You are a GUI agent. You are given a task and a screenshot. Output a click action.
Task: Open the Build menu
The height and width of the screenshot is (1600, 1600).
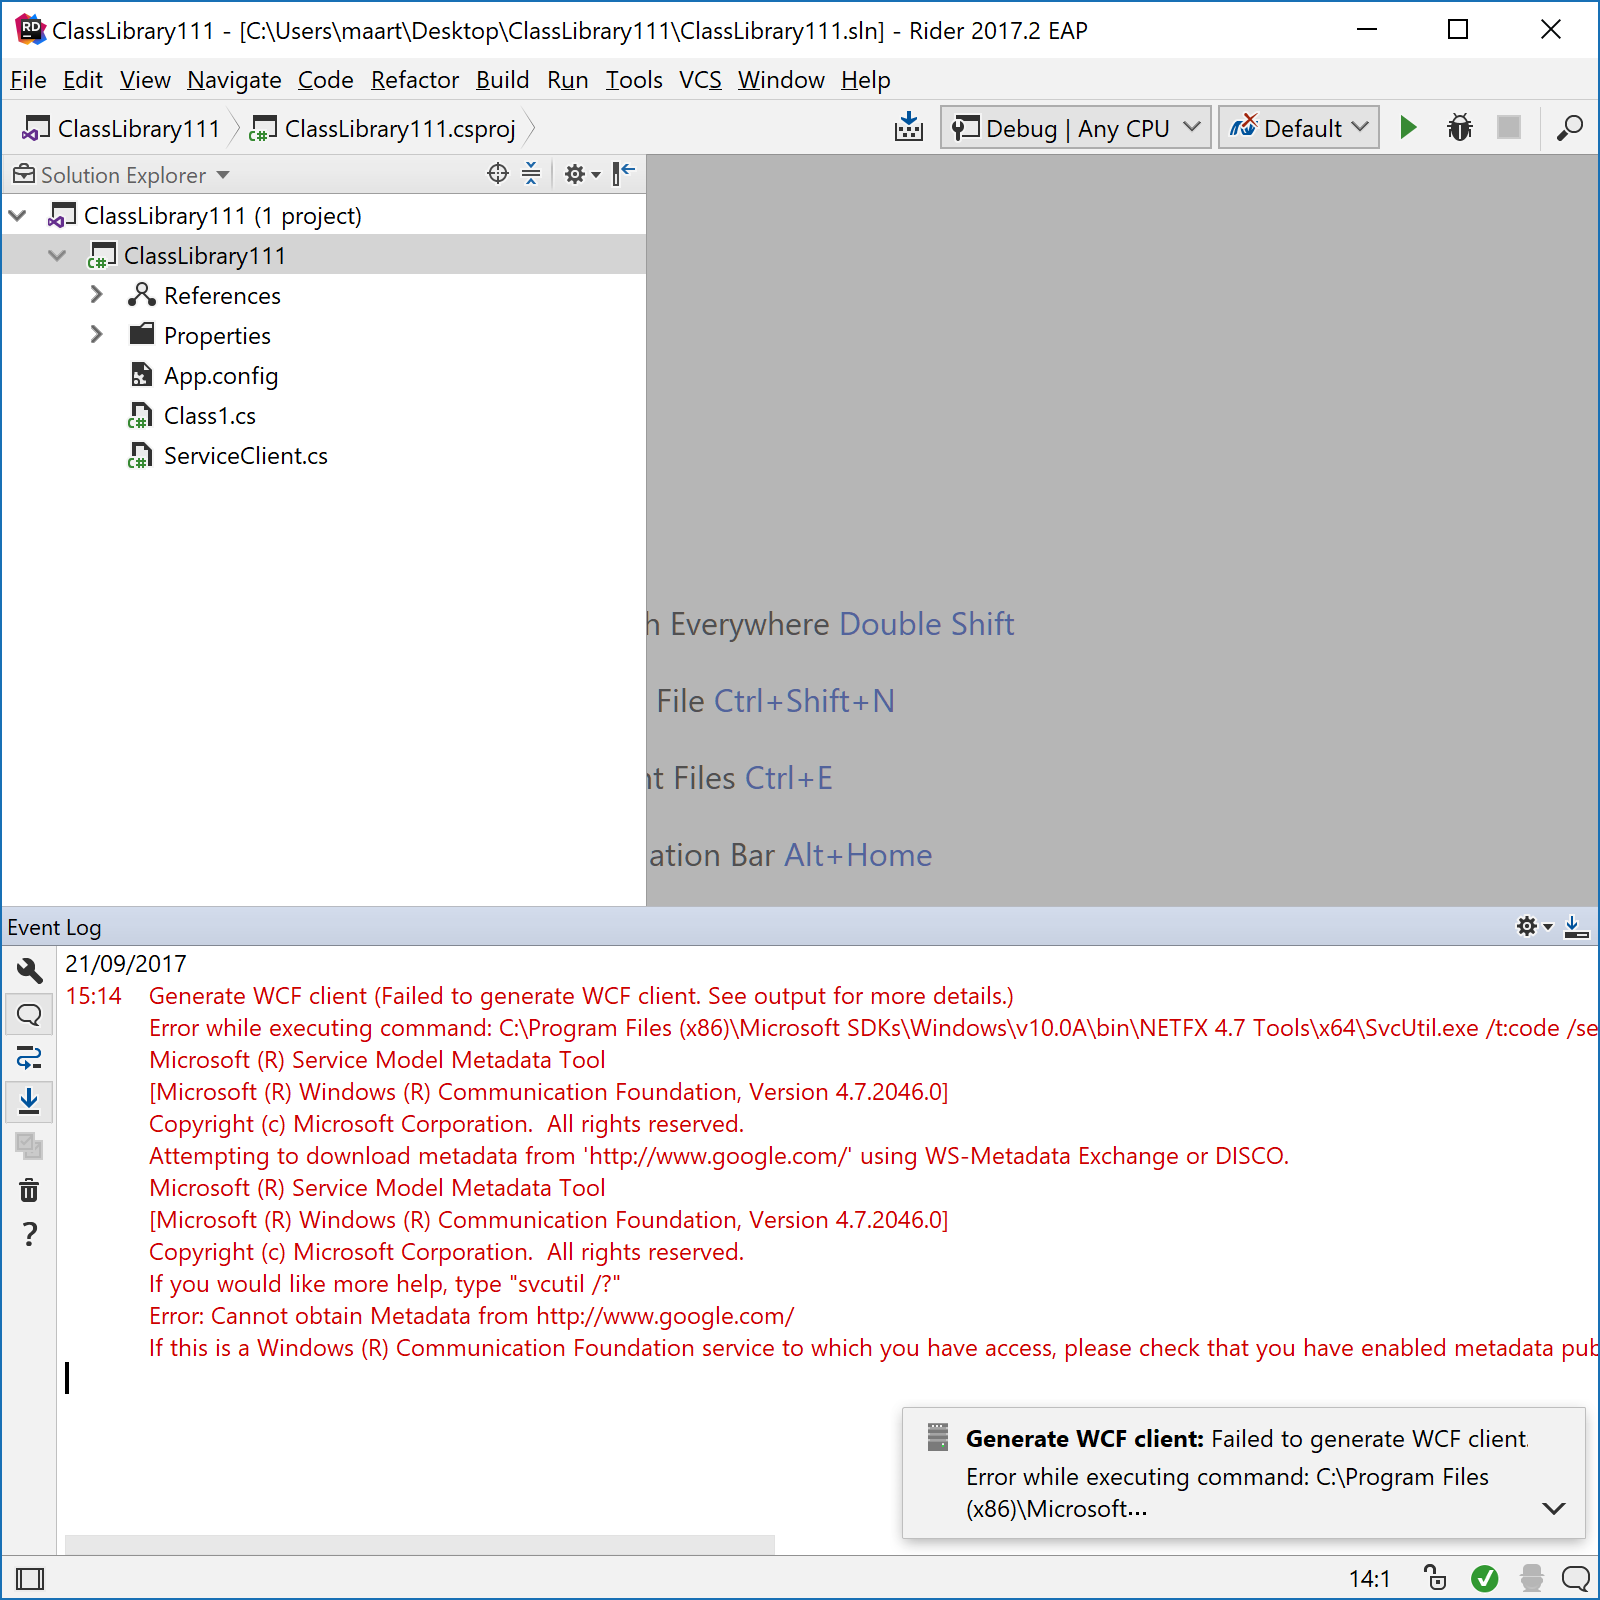pyautogui.click(x=502, y=80)
